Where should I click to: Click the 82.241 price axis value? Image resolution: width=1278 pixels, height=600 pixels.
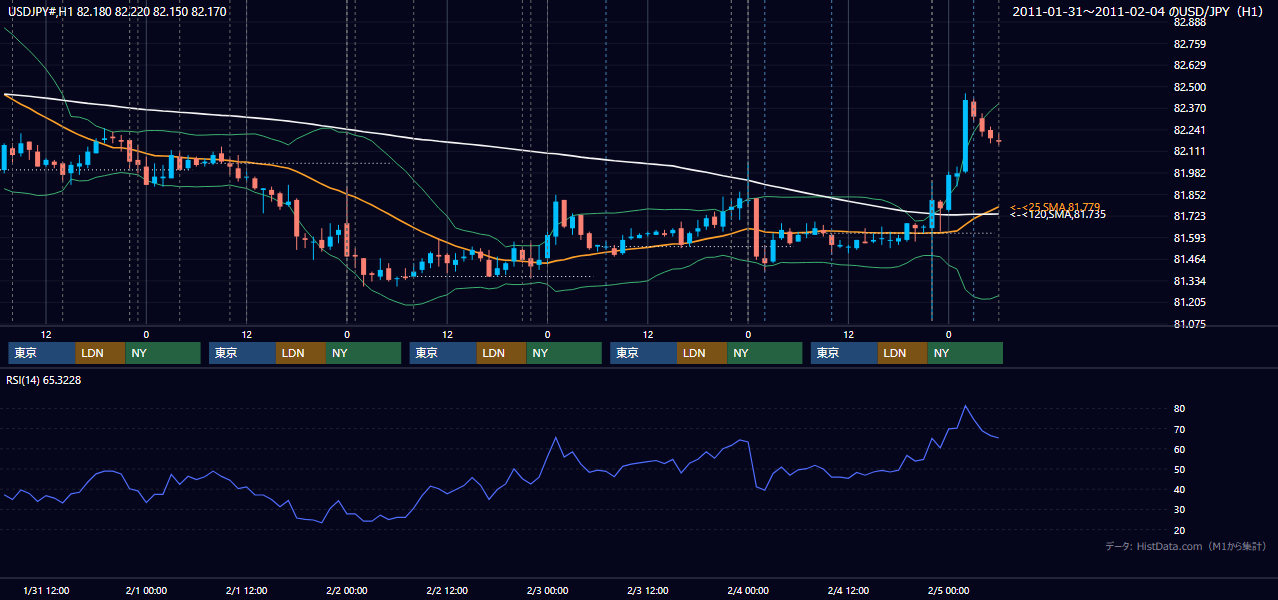point(1189,130)
